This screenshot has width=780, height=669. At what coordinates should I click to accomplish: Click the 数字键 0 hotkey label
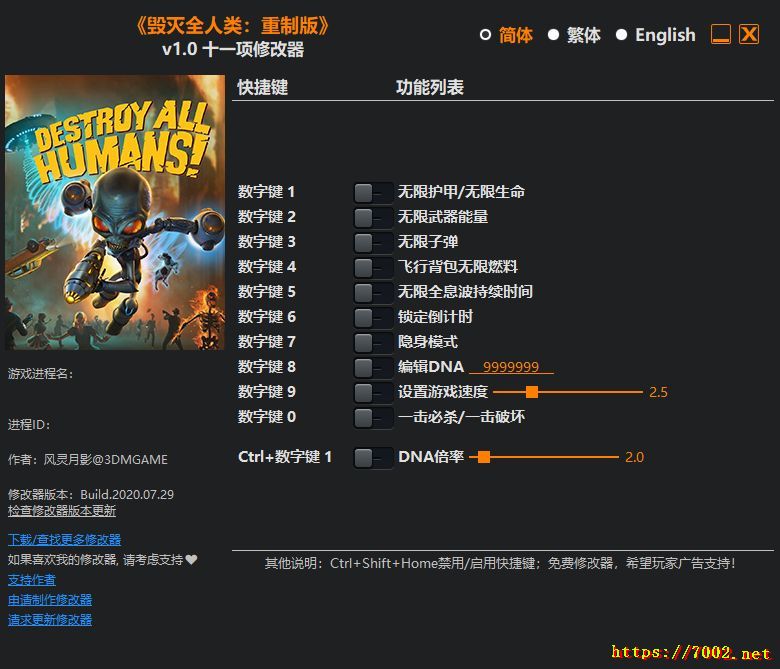coord(266,417)
